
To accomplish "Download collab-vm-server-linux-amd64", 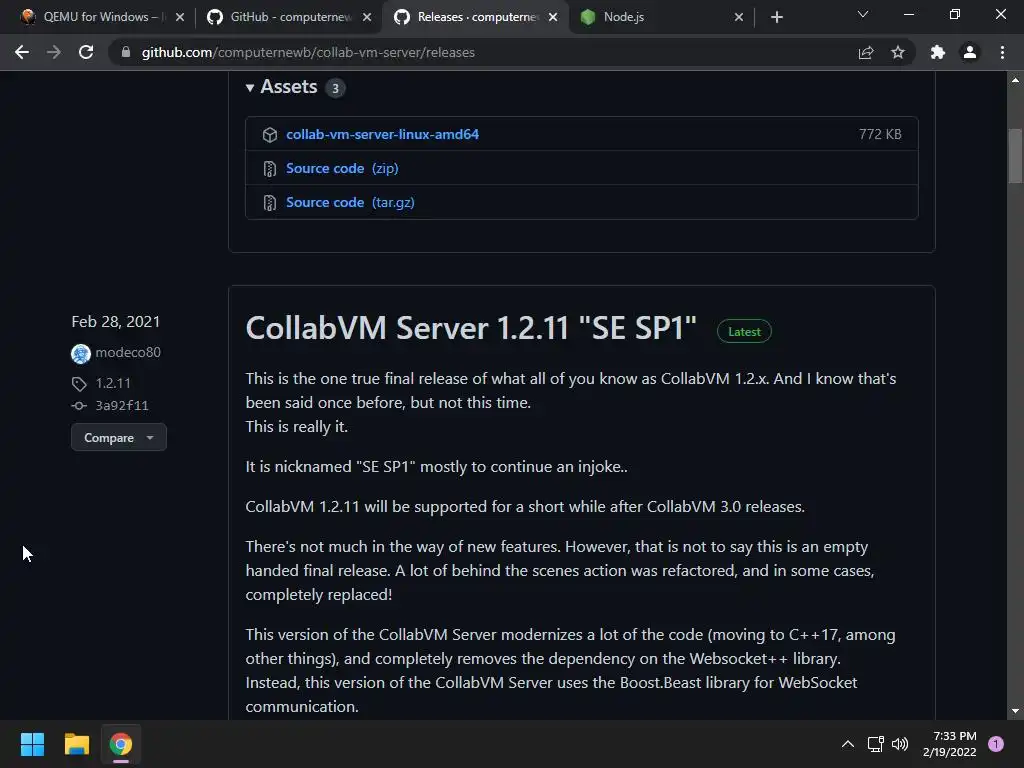I will point(382,134).
